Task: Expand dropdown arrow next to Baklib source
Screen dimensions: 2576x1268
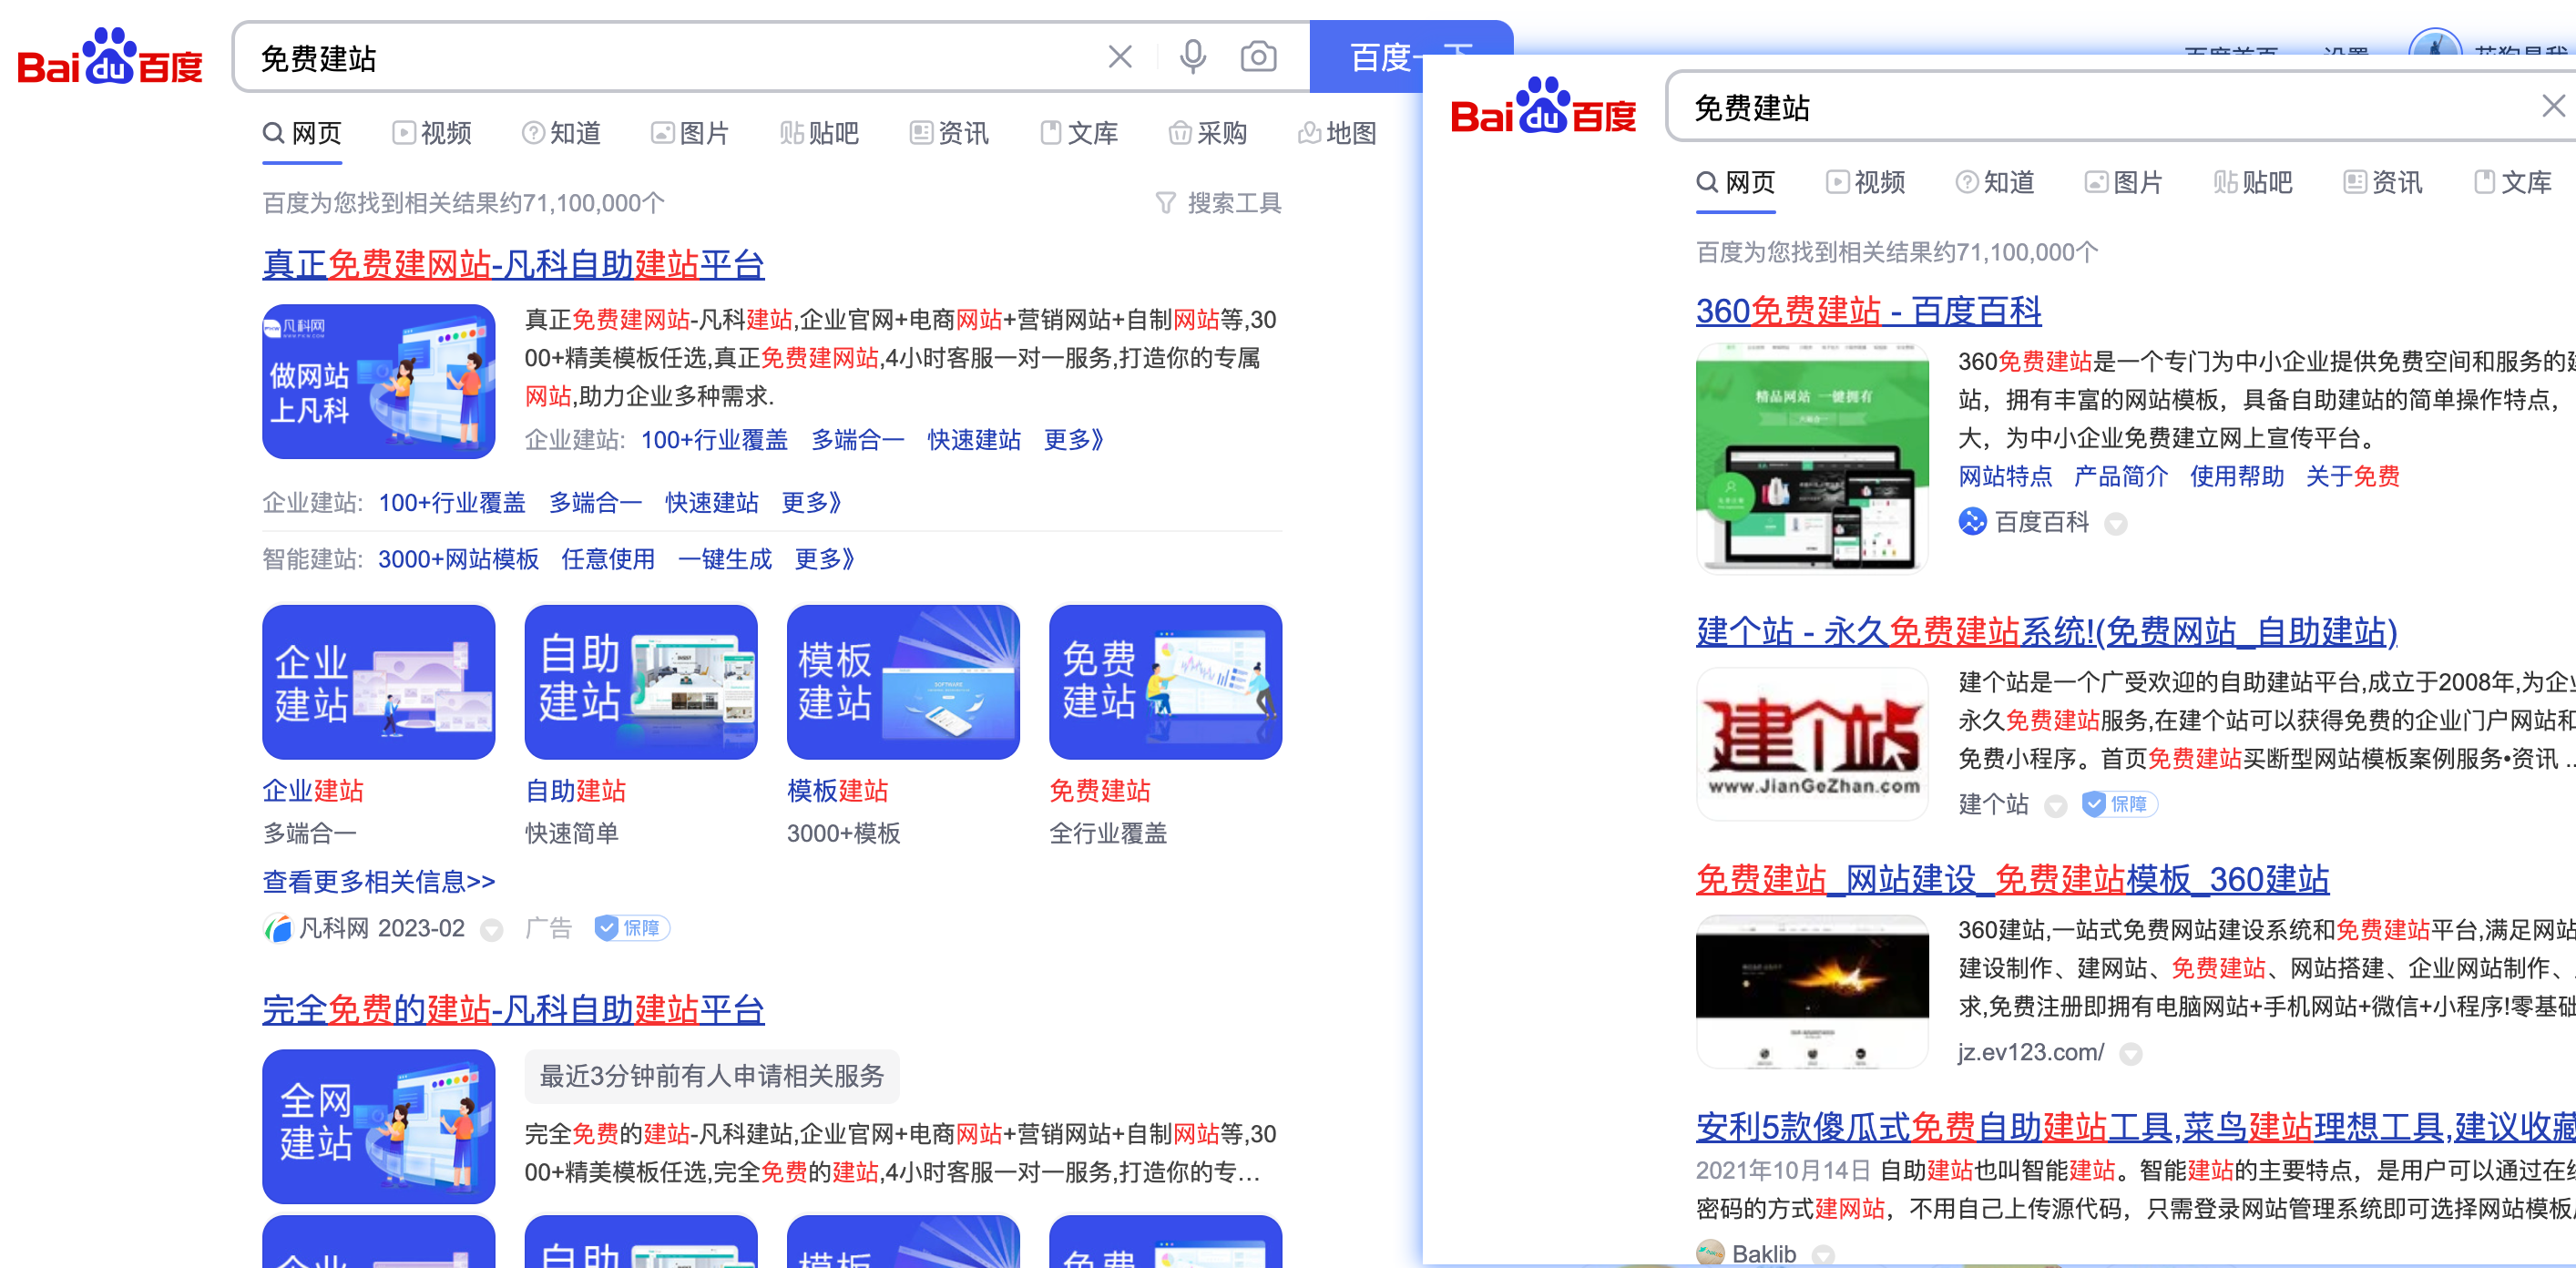Action: (1823, 1255)
